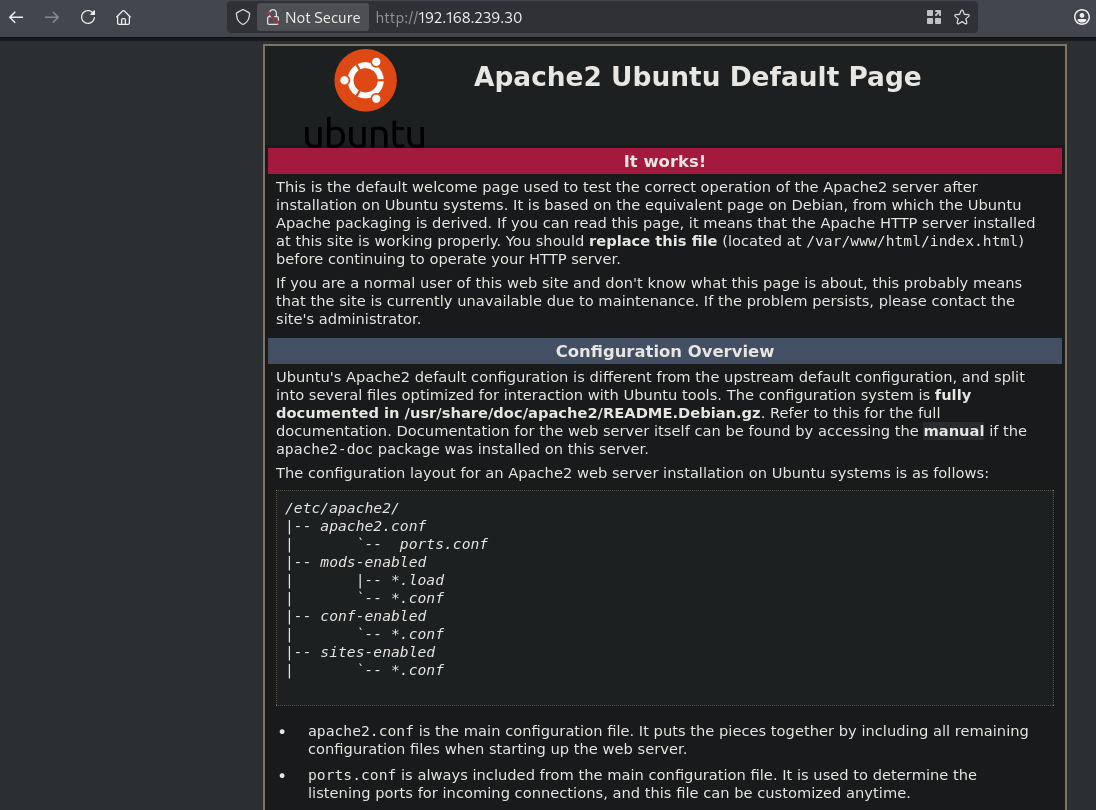Open the manual link in Configuration Overview

click(x=953, y=431)
